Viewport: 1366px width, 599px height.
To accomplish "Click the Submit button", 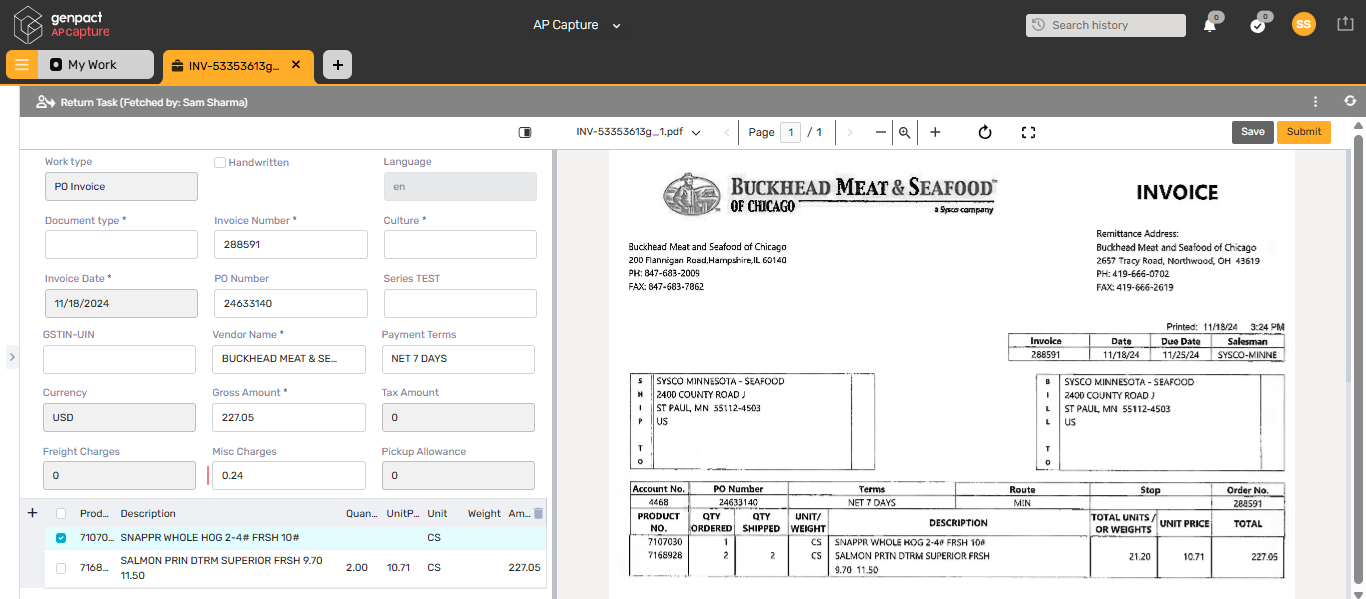I will click(x=1304, y=132).
